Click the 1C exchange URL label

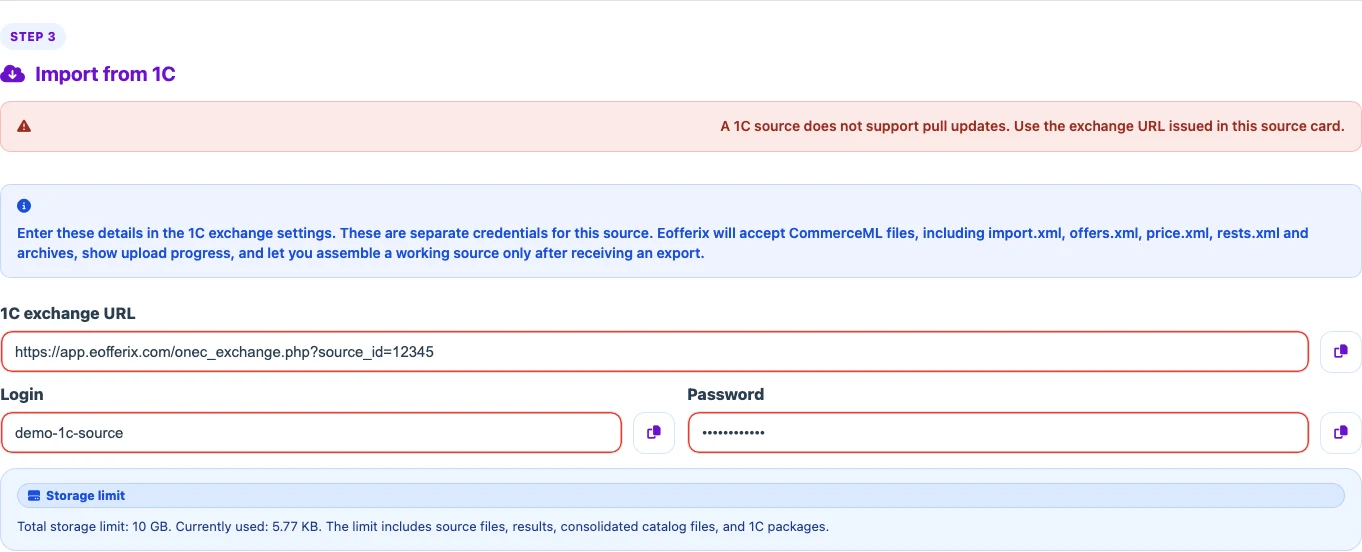[68, 313]
